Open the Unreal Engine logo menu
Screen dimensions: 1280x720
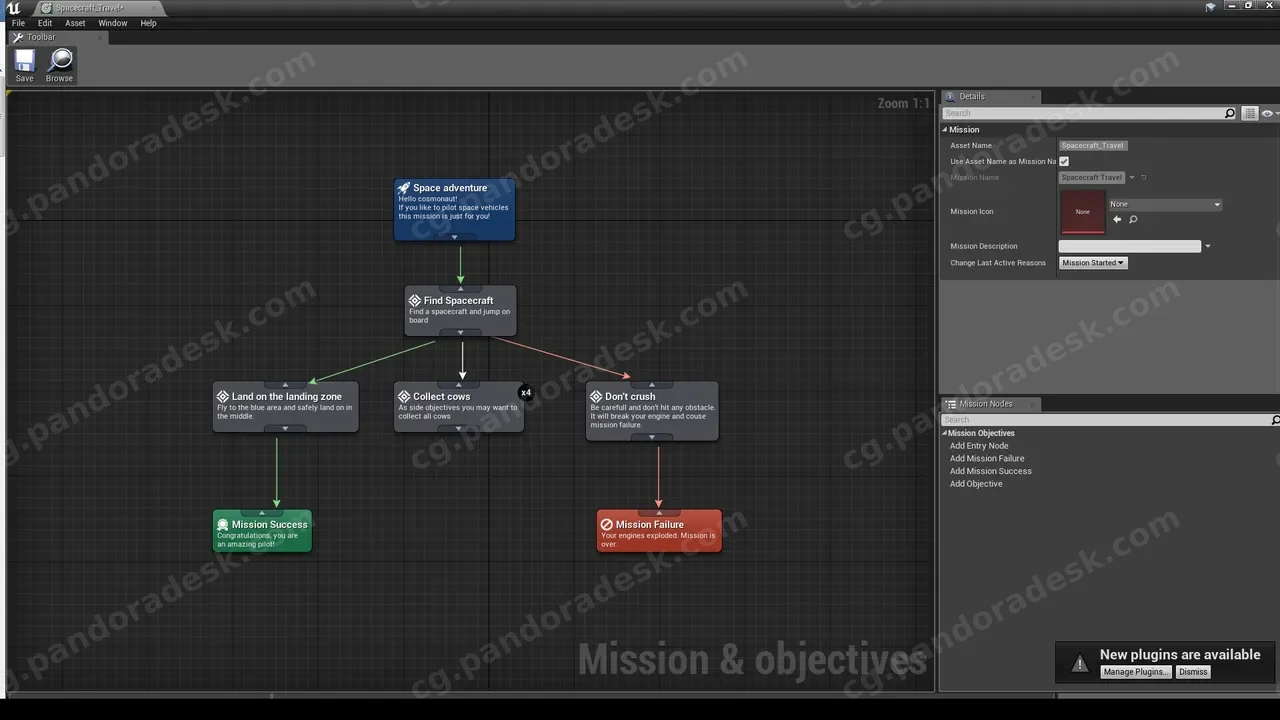pyautogui.click(x=13, y=7)
